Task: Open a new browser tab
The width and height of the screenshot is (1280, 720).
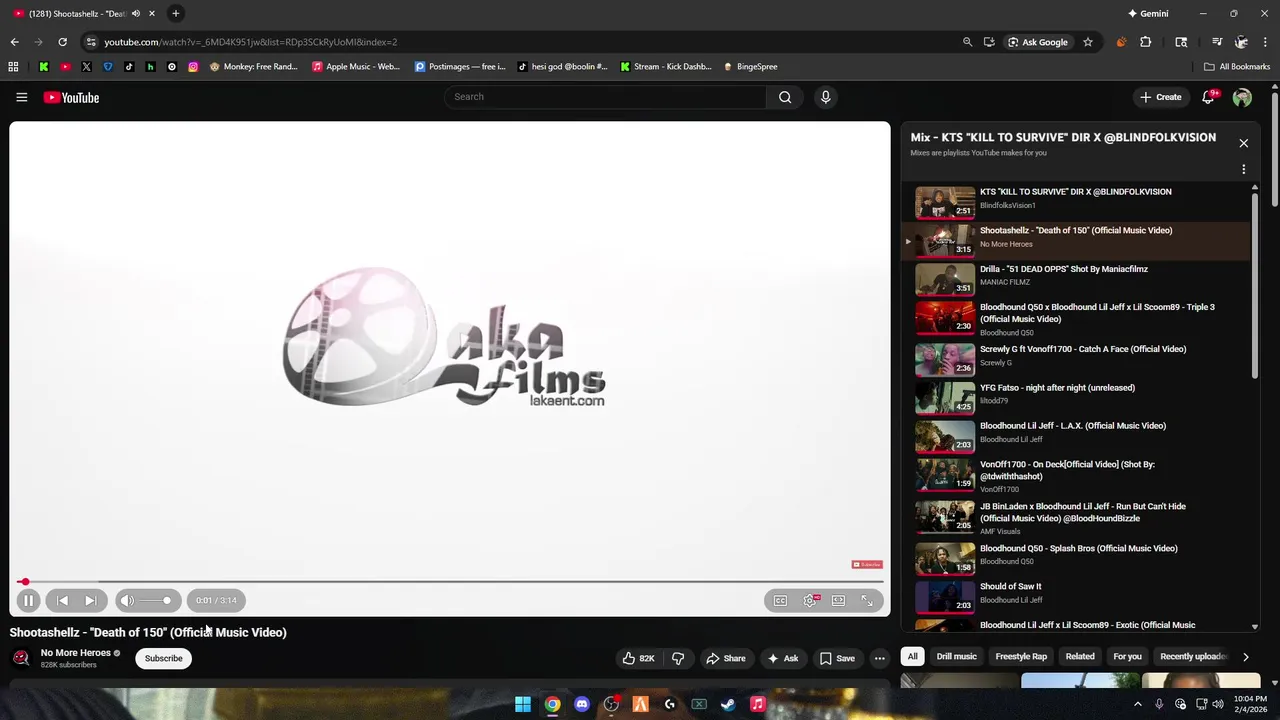Action: tap(175, 13)
